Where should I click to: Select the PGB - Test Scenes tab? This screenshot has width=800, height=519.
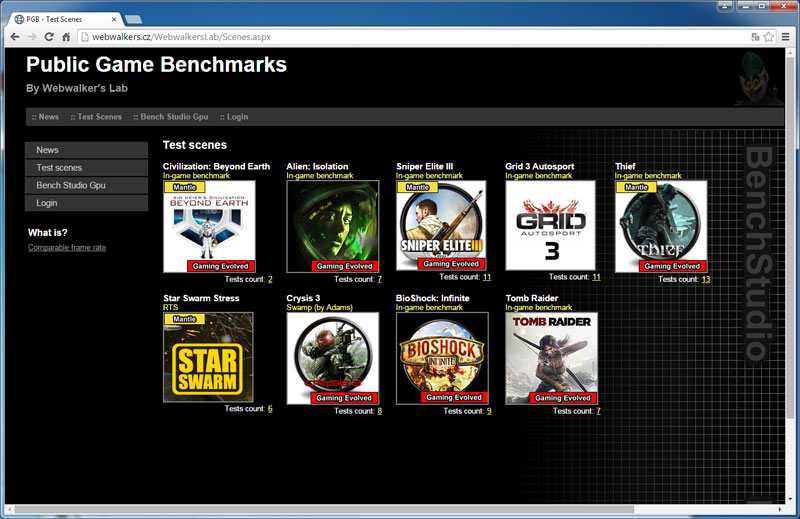(65, 19)
